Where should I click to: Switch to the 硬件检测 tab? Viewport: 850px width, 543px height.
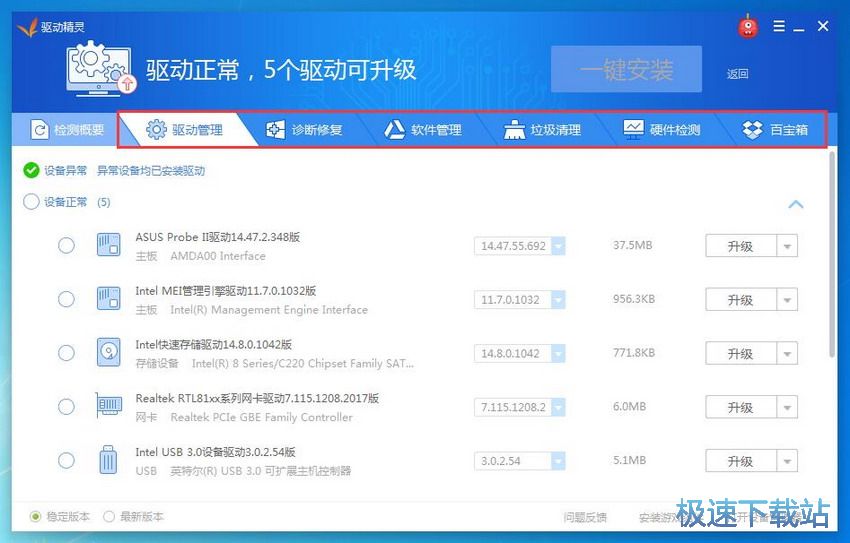[x=662, y=130]
